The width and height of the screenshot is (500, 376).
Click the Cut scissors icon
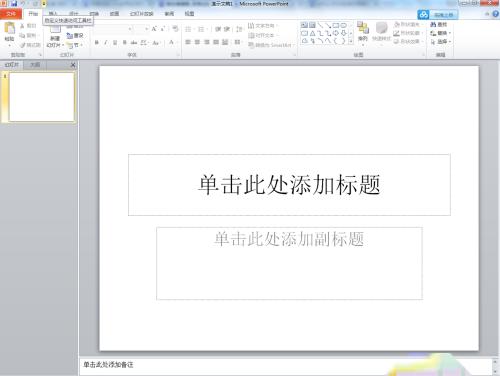pyautogui.click(x=22, y=26)
